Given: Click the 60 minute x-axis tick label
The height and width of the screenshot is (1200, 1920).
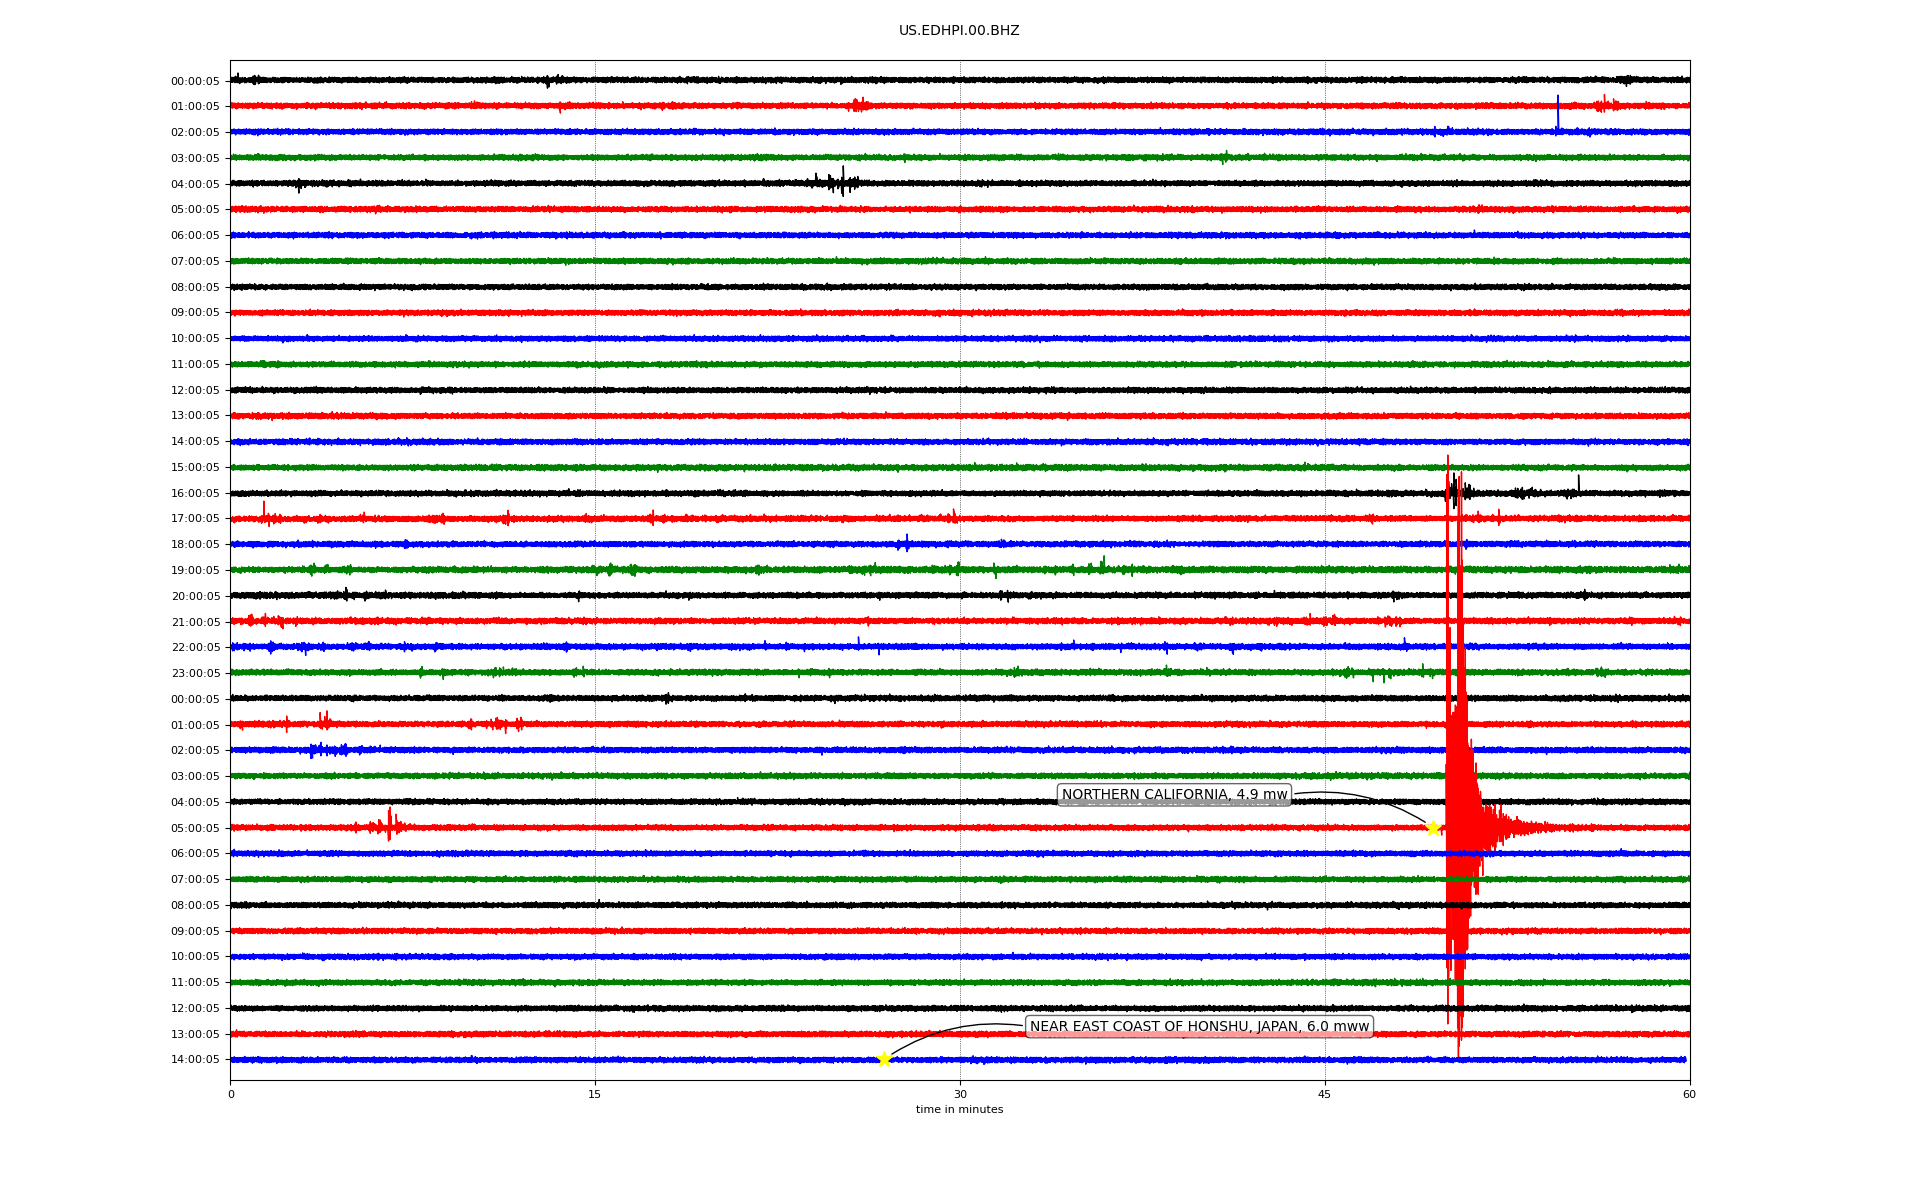Looking at the screenshot, I should 1688,1094.
